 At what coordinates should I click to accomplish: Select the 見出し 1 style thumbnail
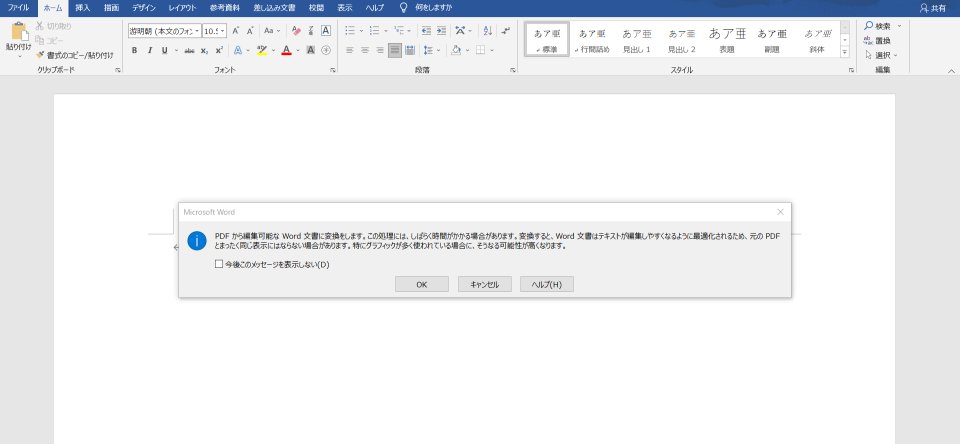click(637, 40)
